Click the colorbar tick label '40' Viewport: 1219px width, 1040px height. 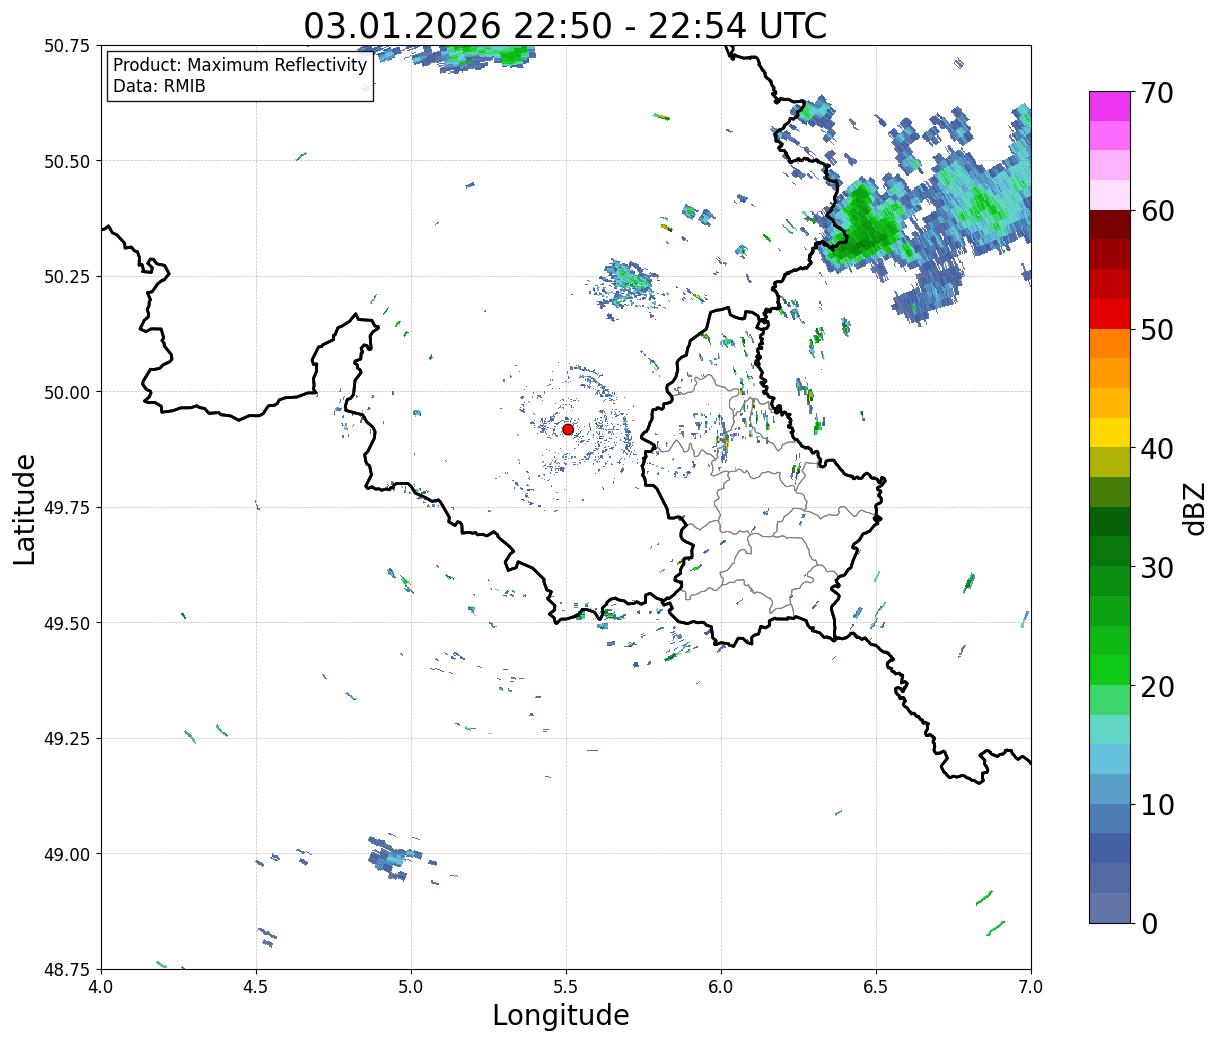click(1155, 448)
